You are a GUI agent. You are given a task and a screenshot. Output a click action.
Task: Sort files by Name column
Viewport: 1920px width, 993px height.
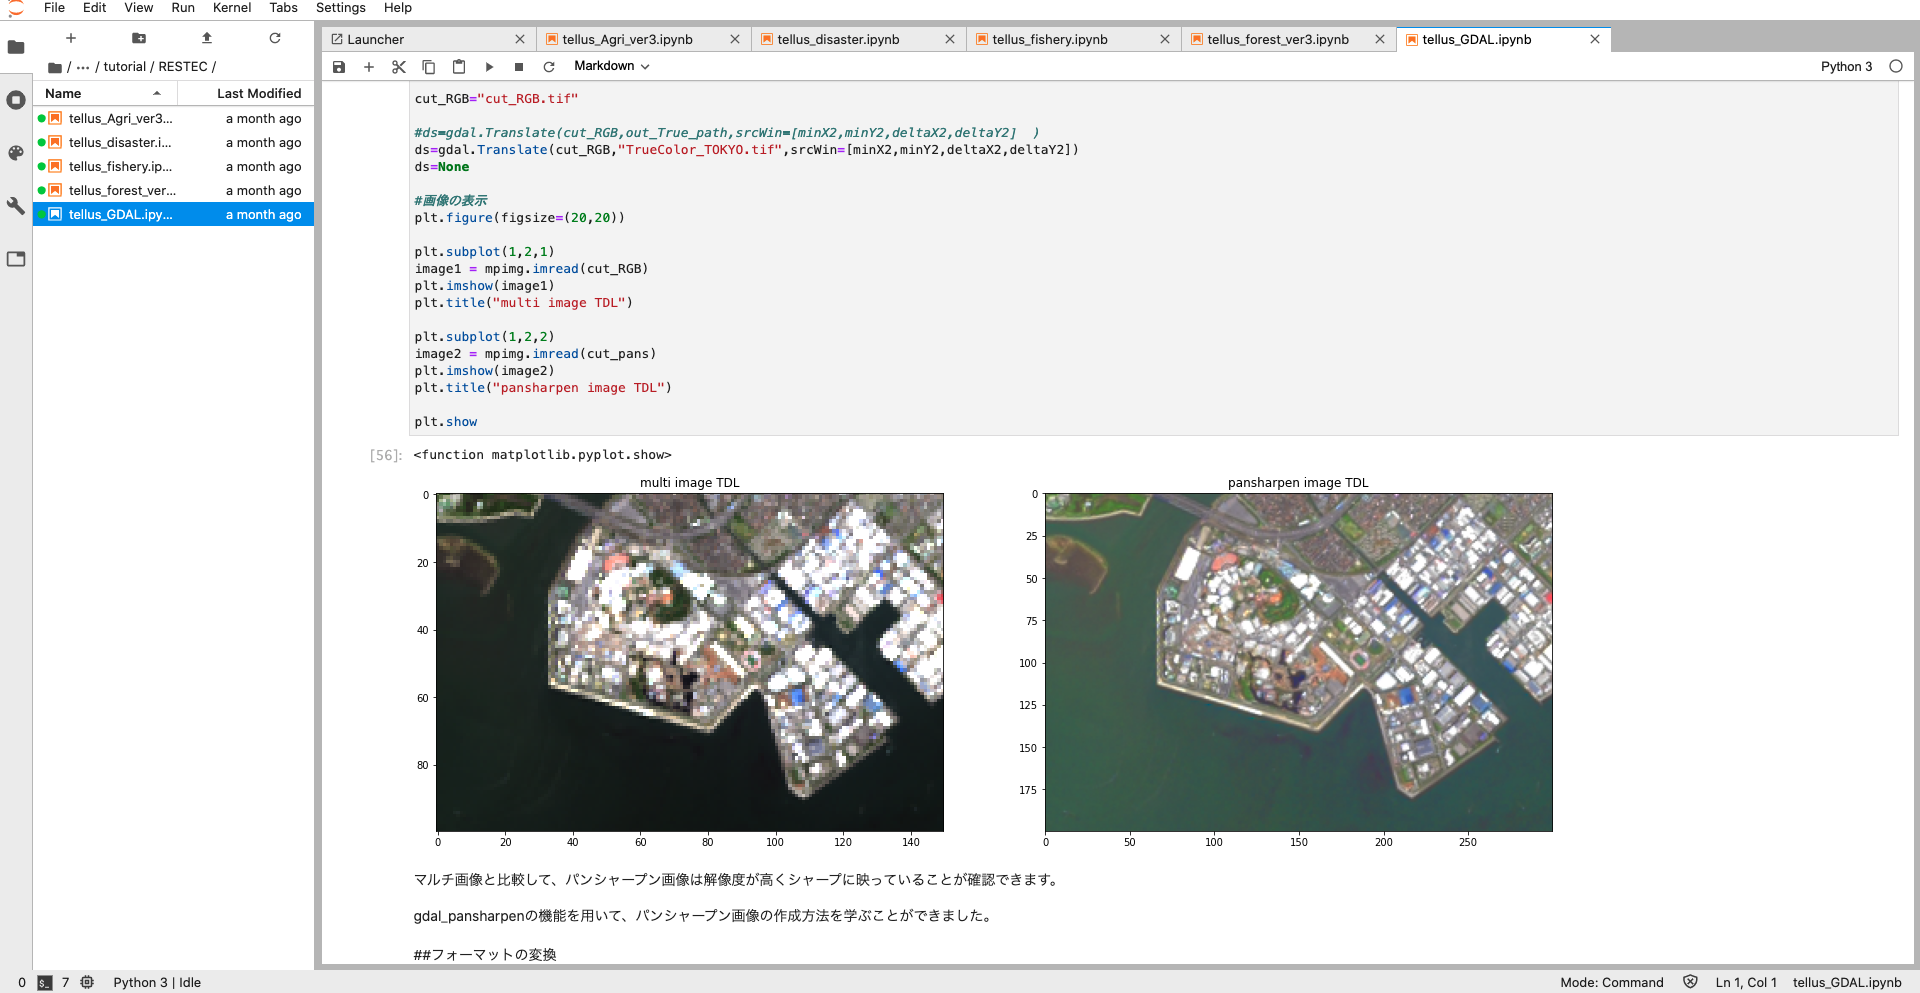(106, 93)
